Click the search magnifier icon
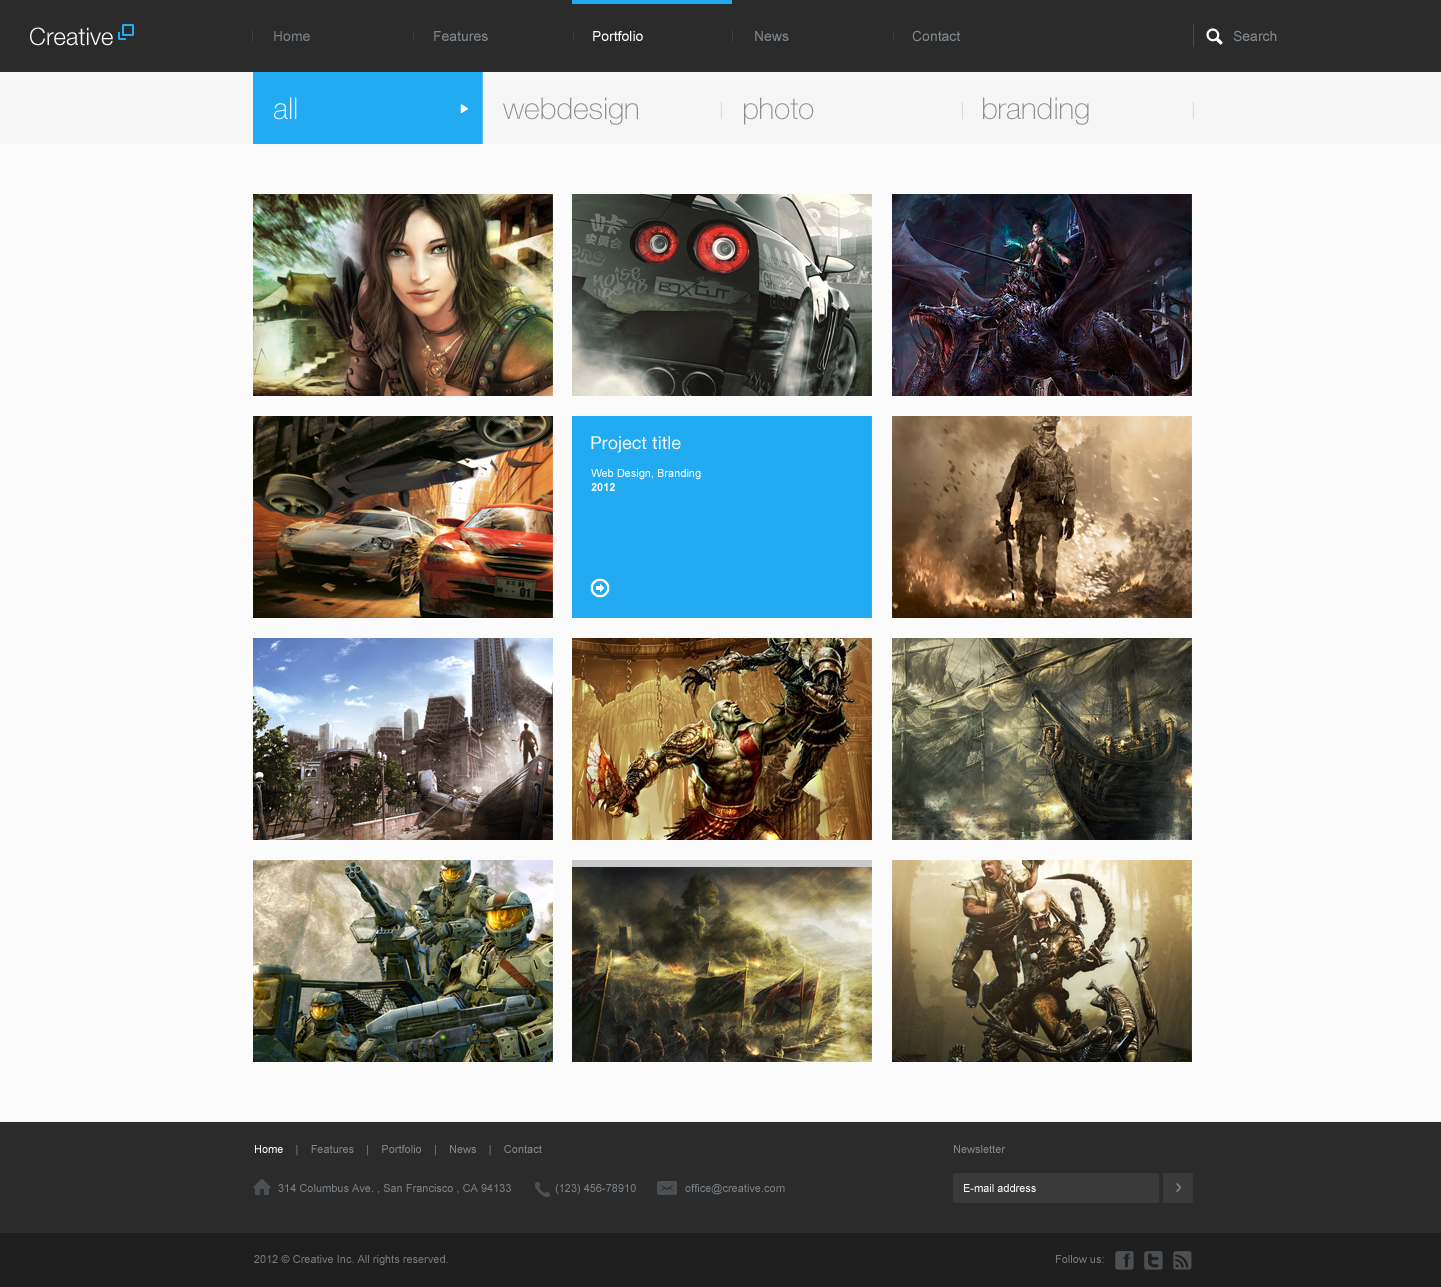 point(1214,37)
